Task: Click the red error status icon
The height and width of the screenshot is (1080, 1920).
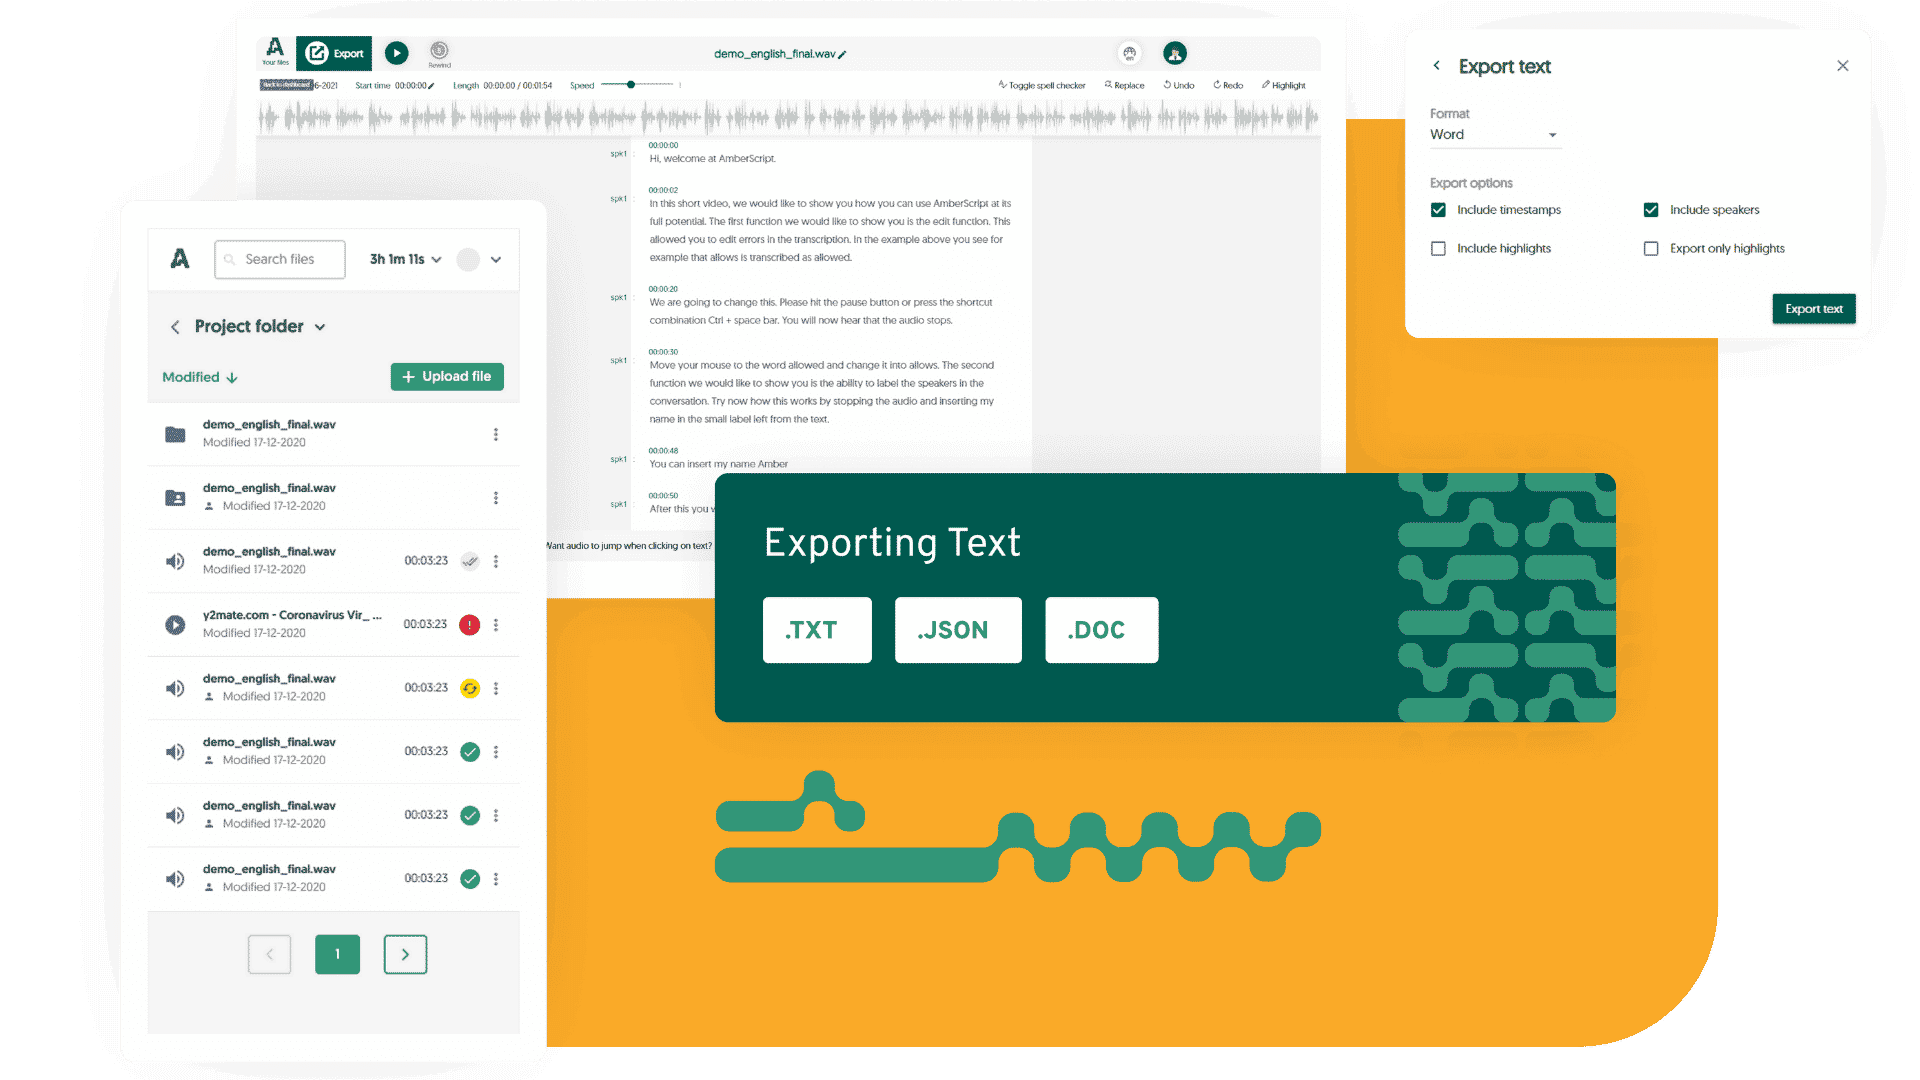Action: 470,625
